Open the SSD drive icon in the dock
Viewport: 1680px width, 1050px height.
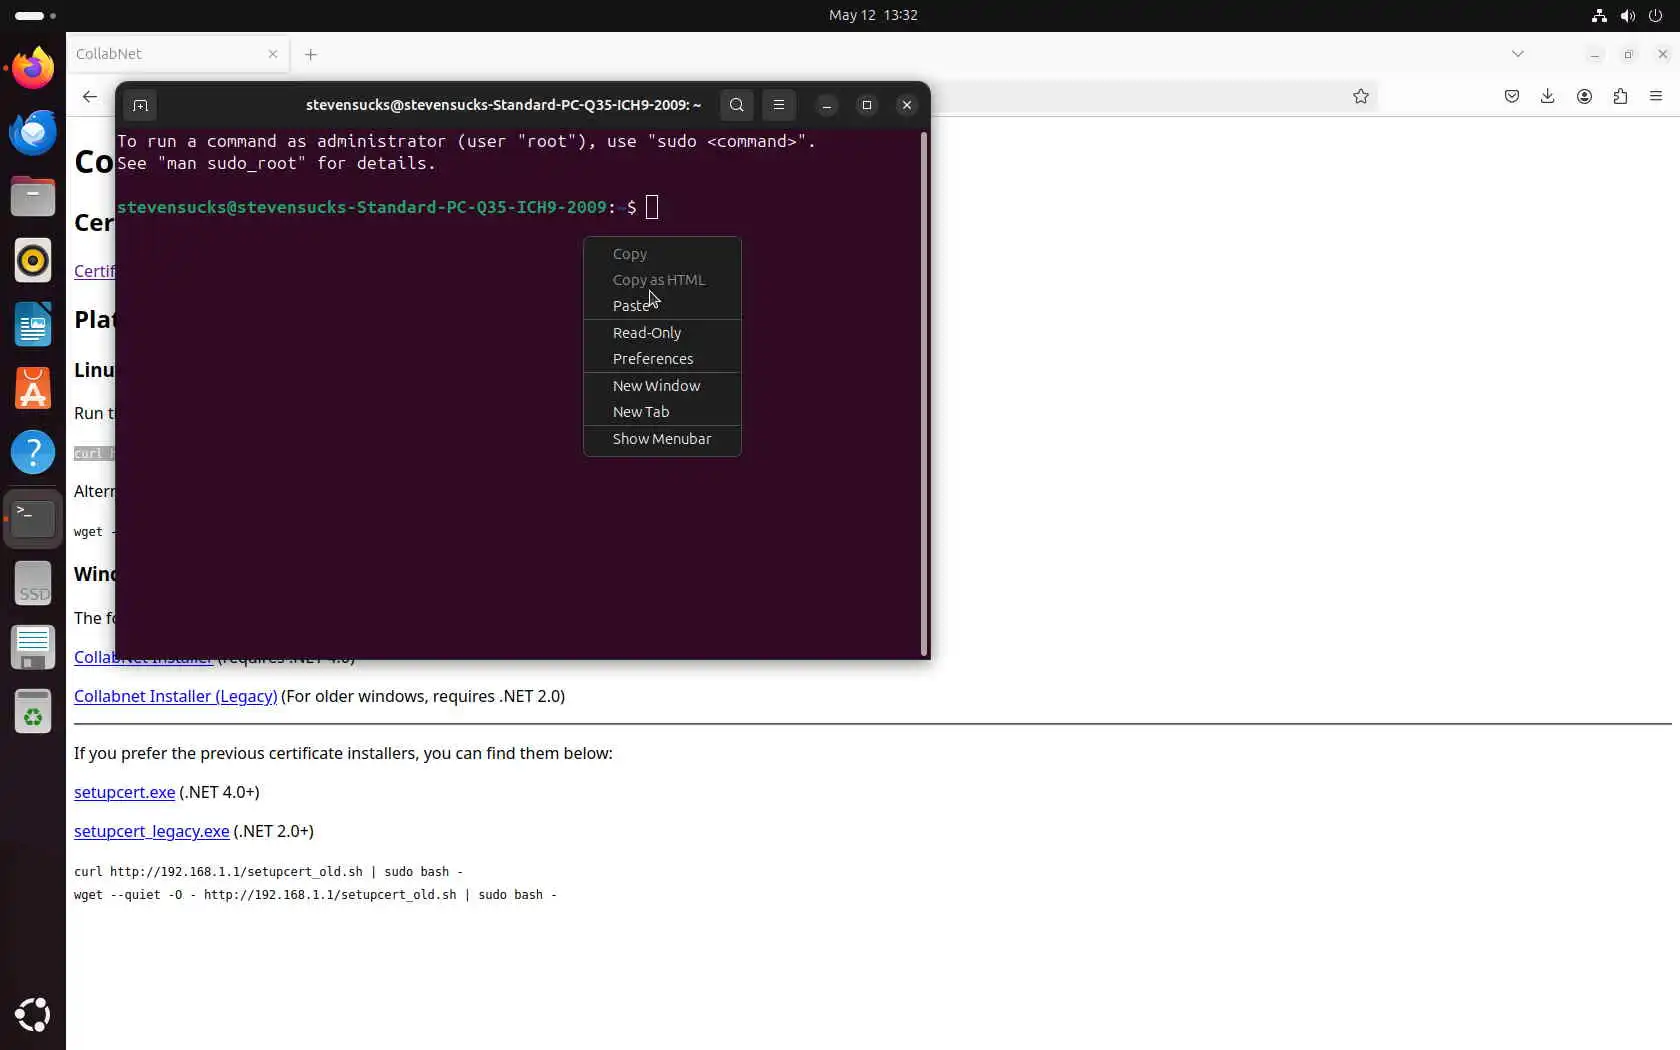coord(33,582)
